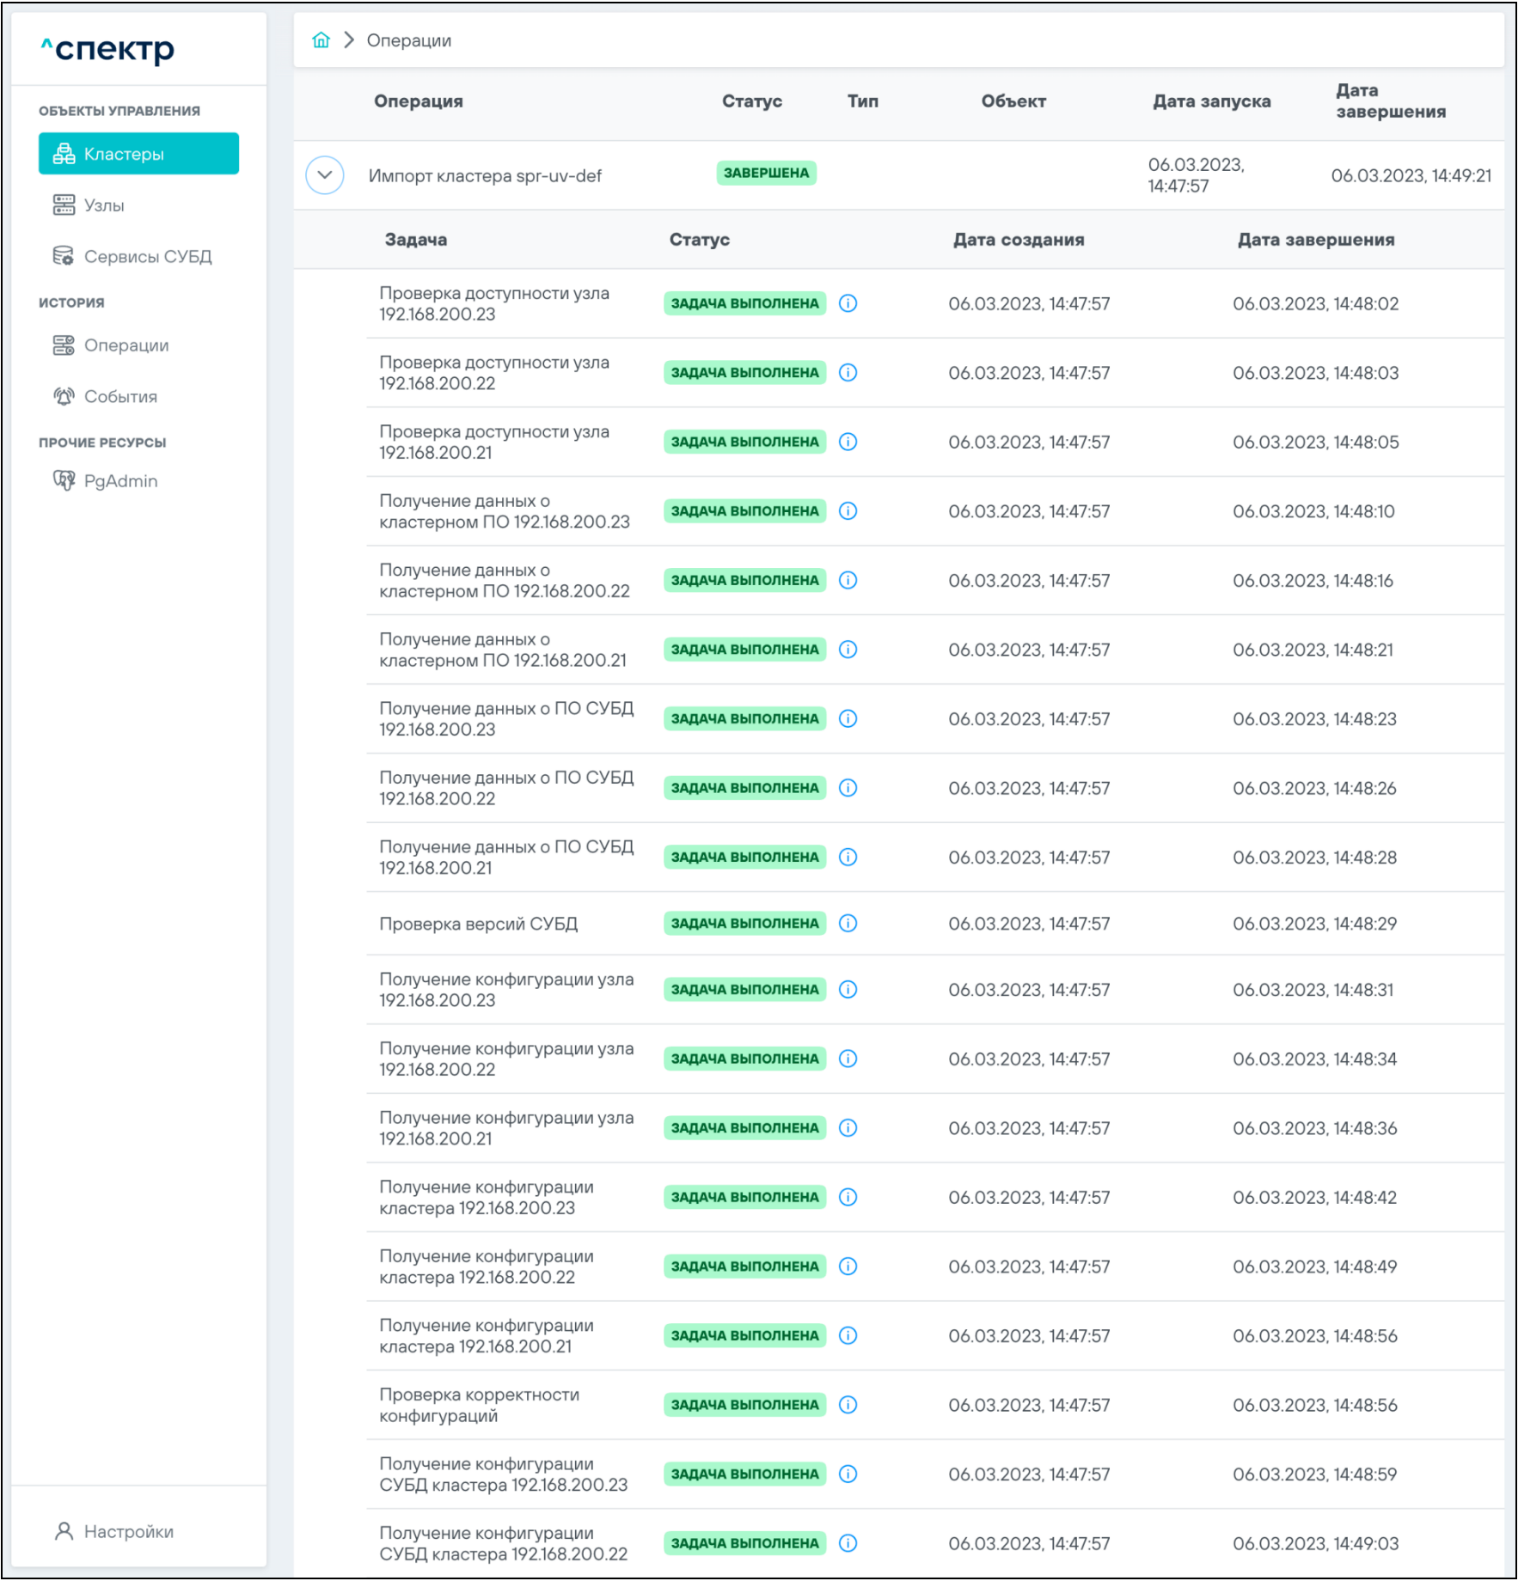Go to Узлы section
Viewport: 1518px width, 1581px height.
click(x=104, y=205)
